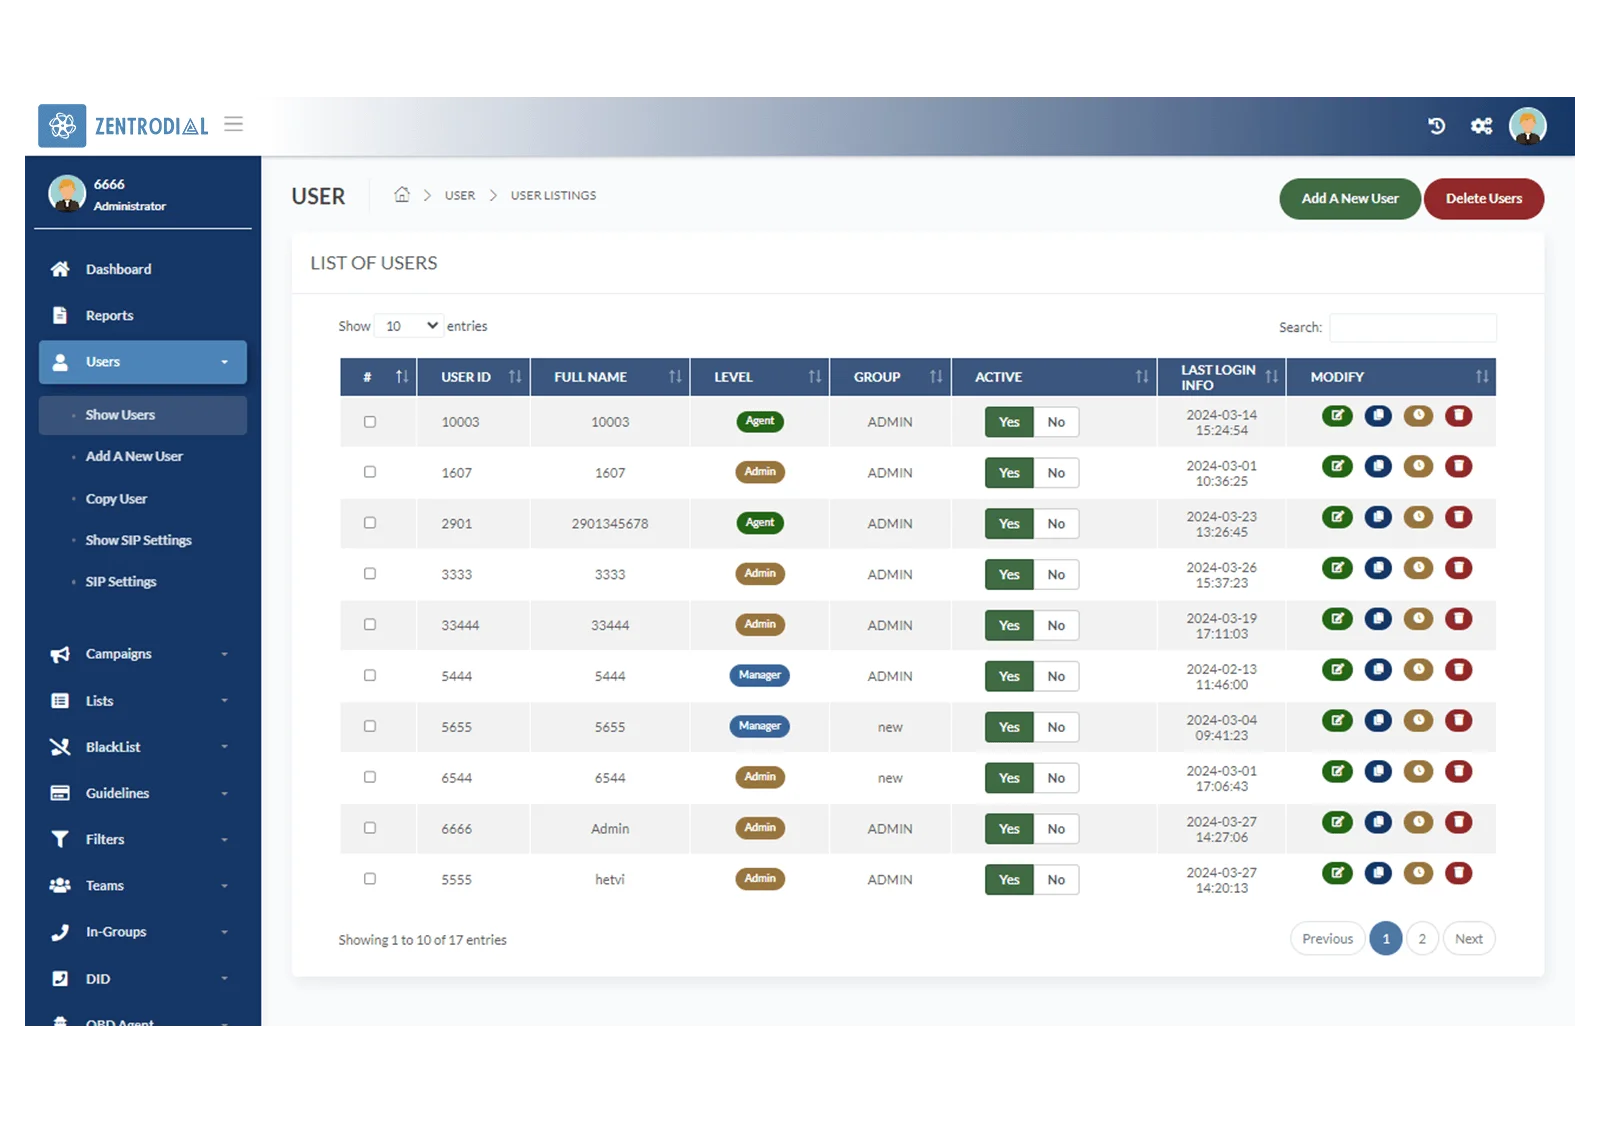Open the history icon in top header
This screenshot has width=1600, height=1123.
tap(1437, 126)
